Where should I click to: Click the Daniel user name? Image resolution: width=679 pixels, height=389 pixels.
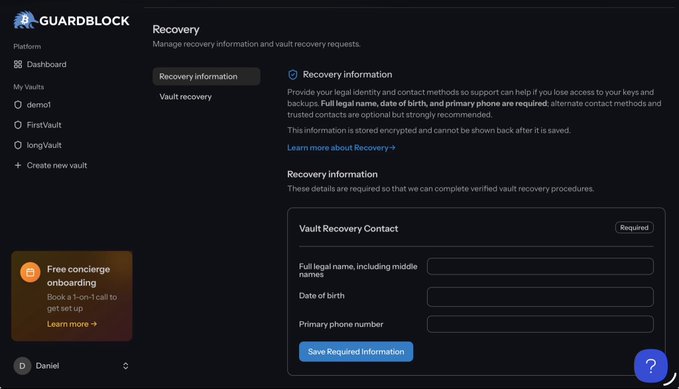point(47,366)
